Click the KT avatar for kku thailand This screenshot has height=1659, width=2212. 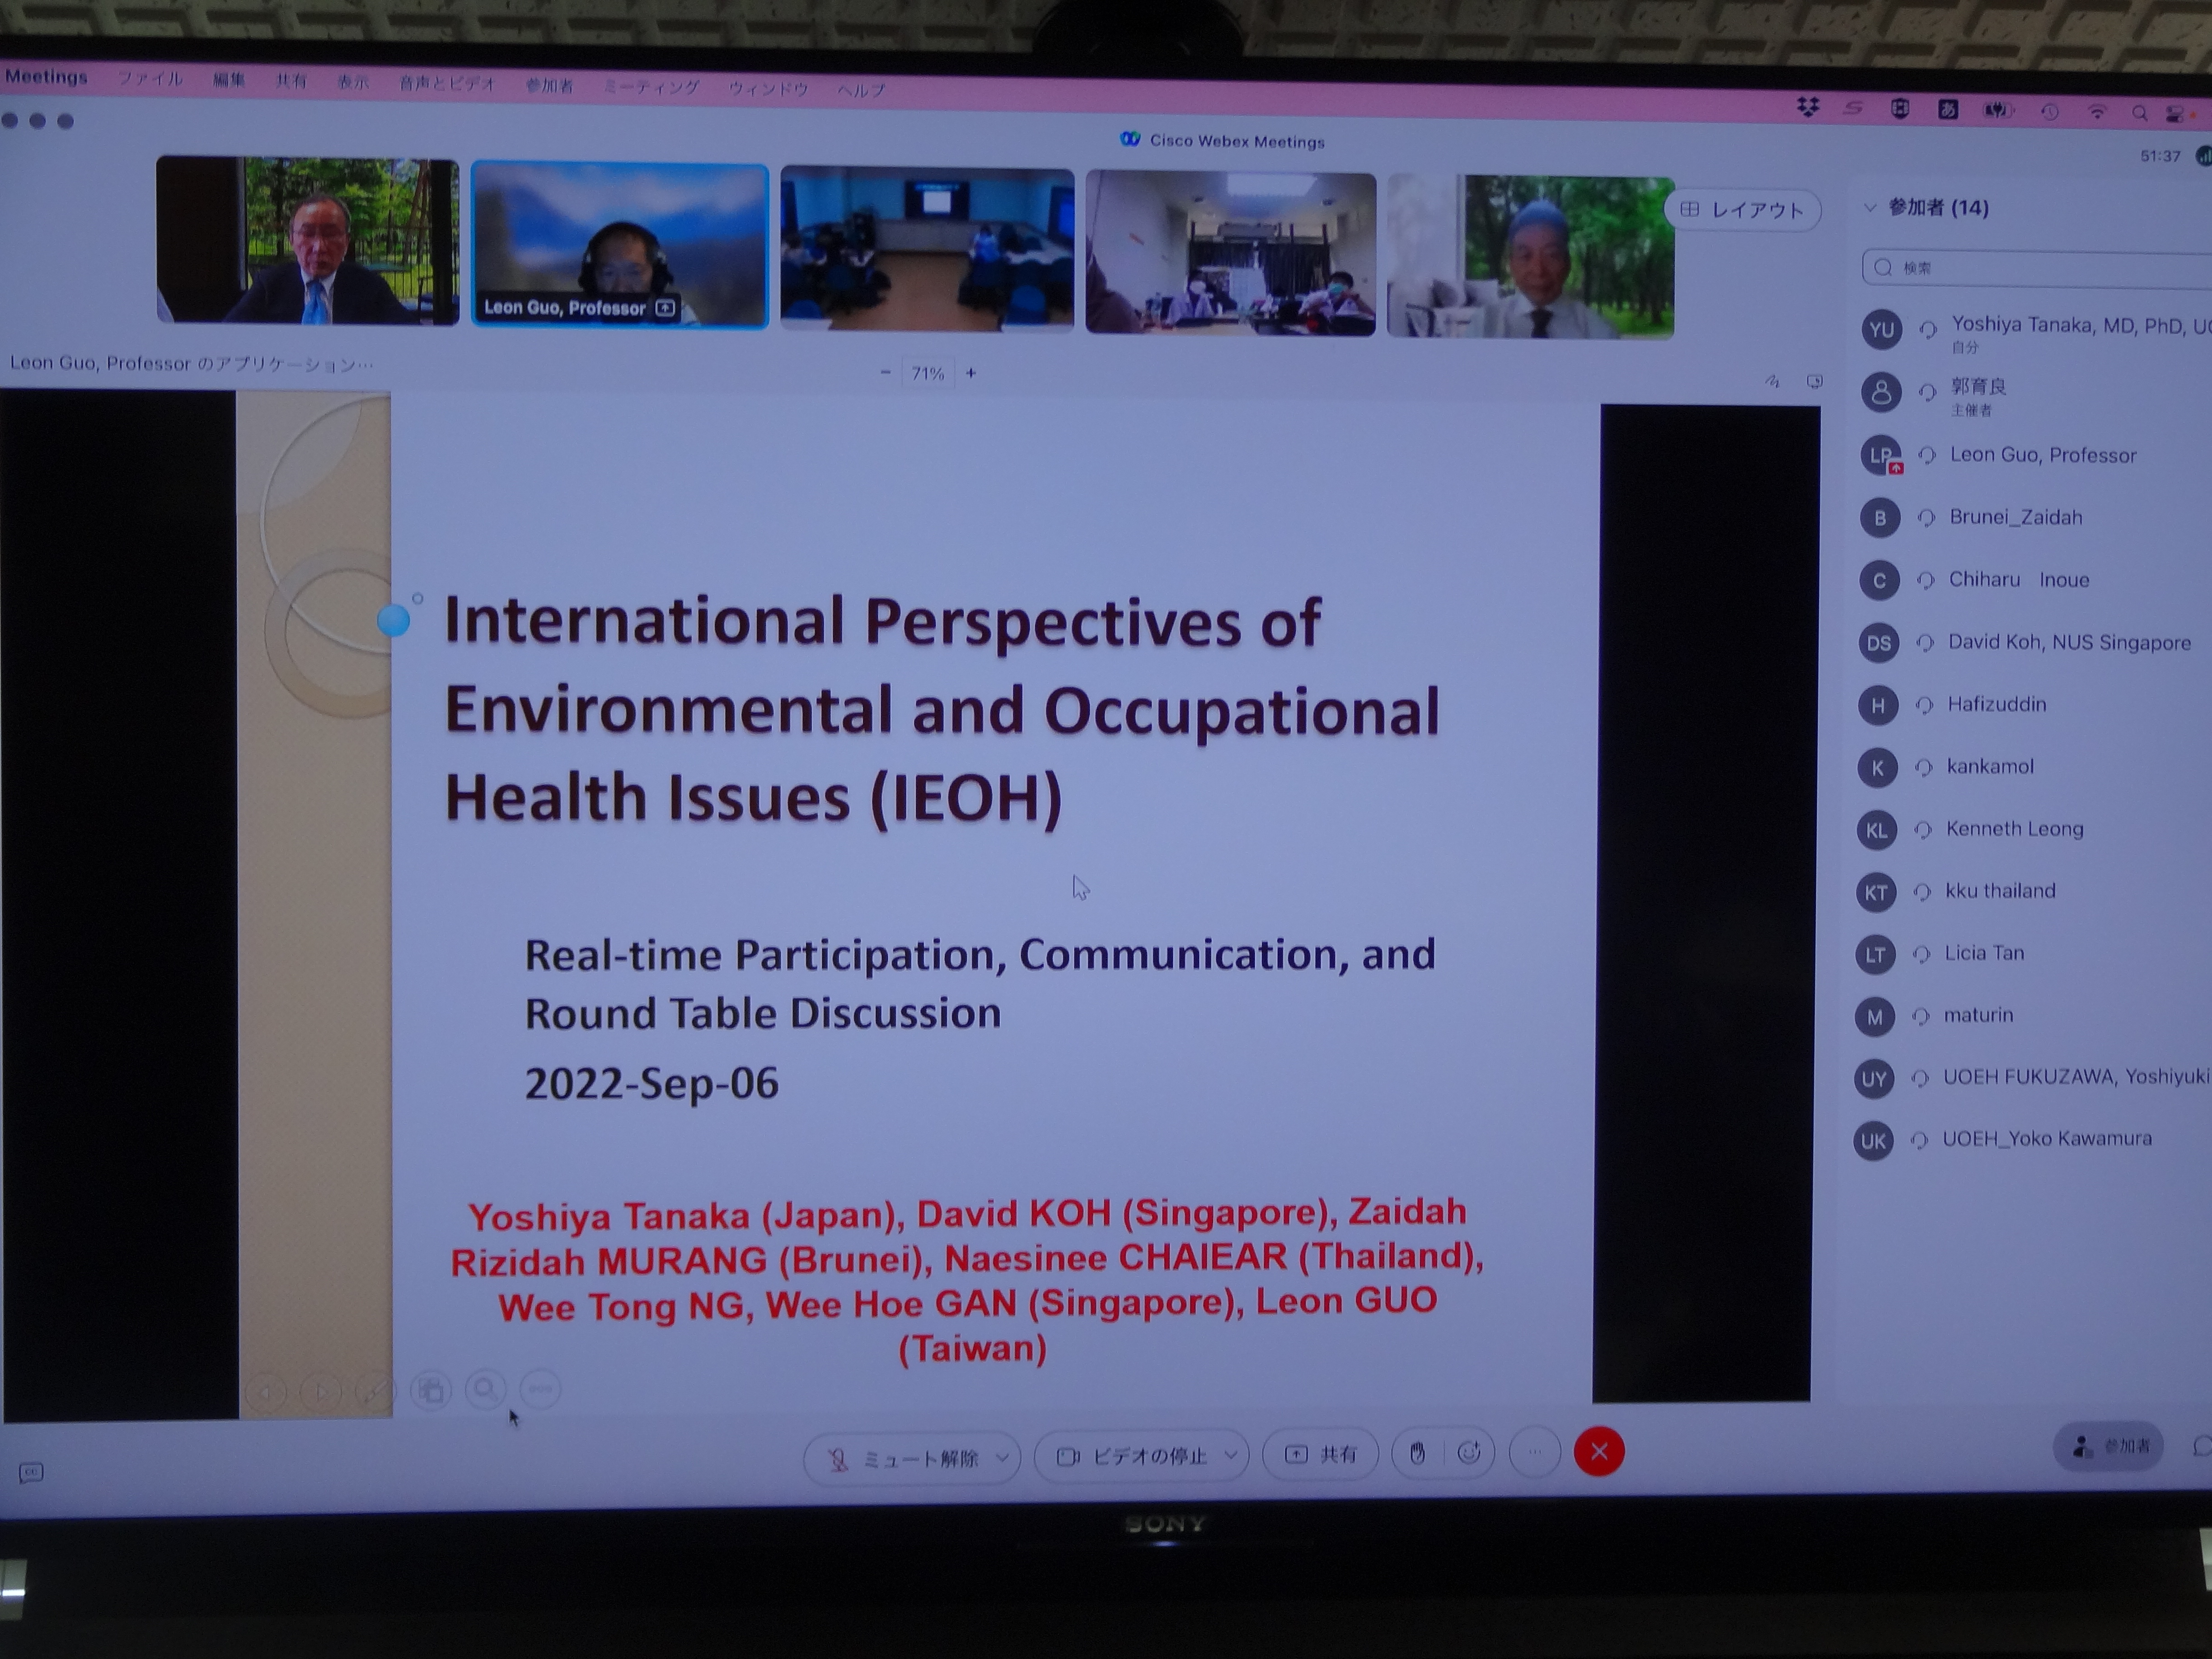click(1875, 892)
